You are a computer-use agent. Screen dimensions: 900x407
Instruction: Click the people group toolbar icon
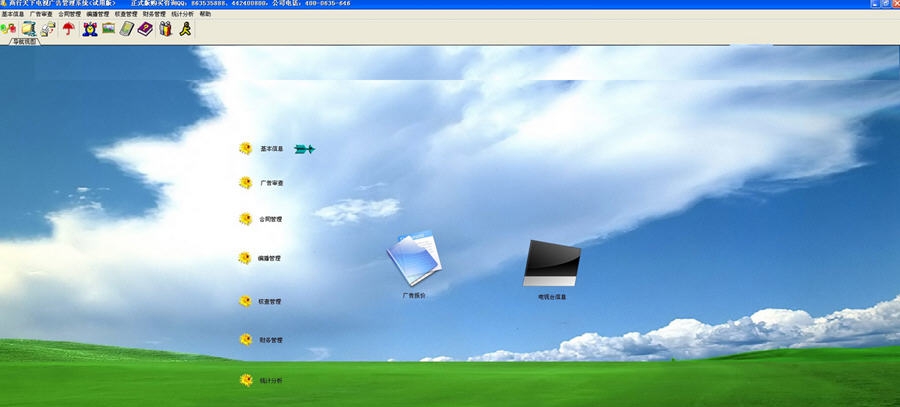coord(165,29)
